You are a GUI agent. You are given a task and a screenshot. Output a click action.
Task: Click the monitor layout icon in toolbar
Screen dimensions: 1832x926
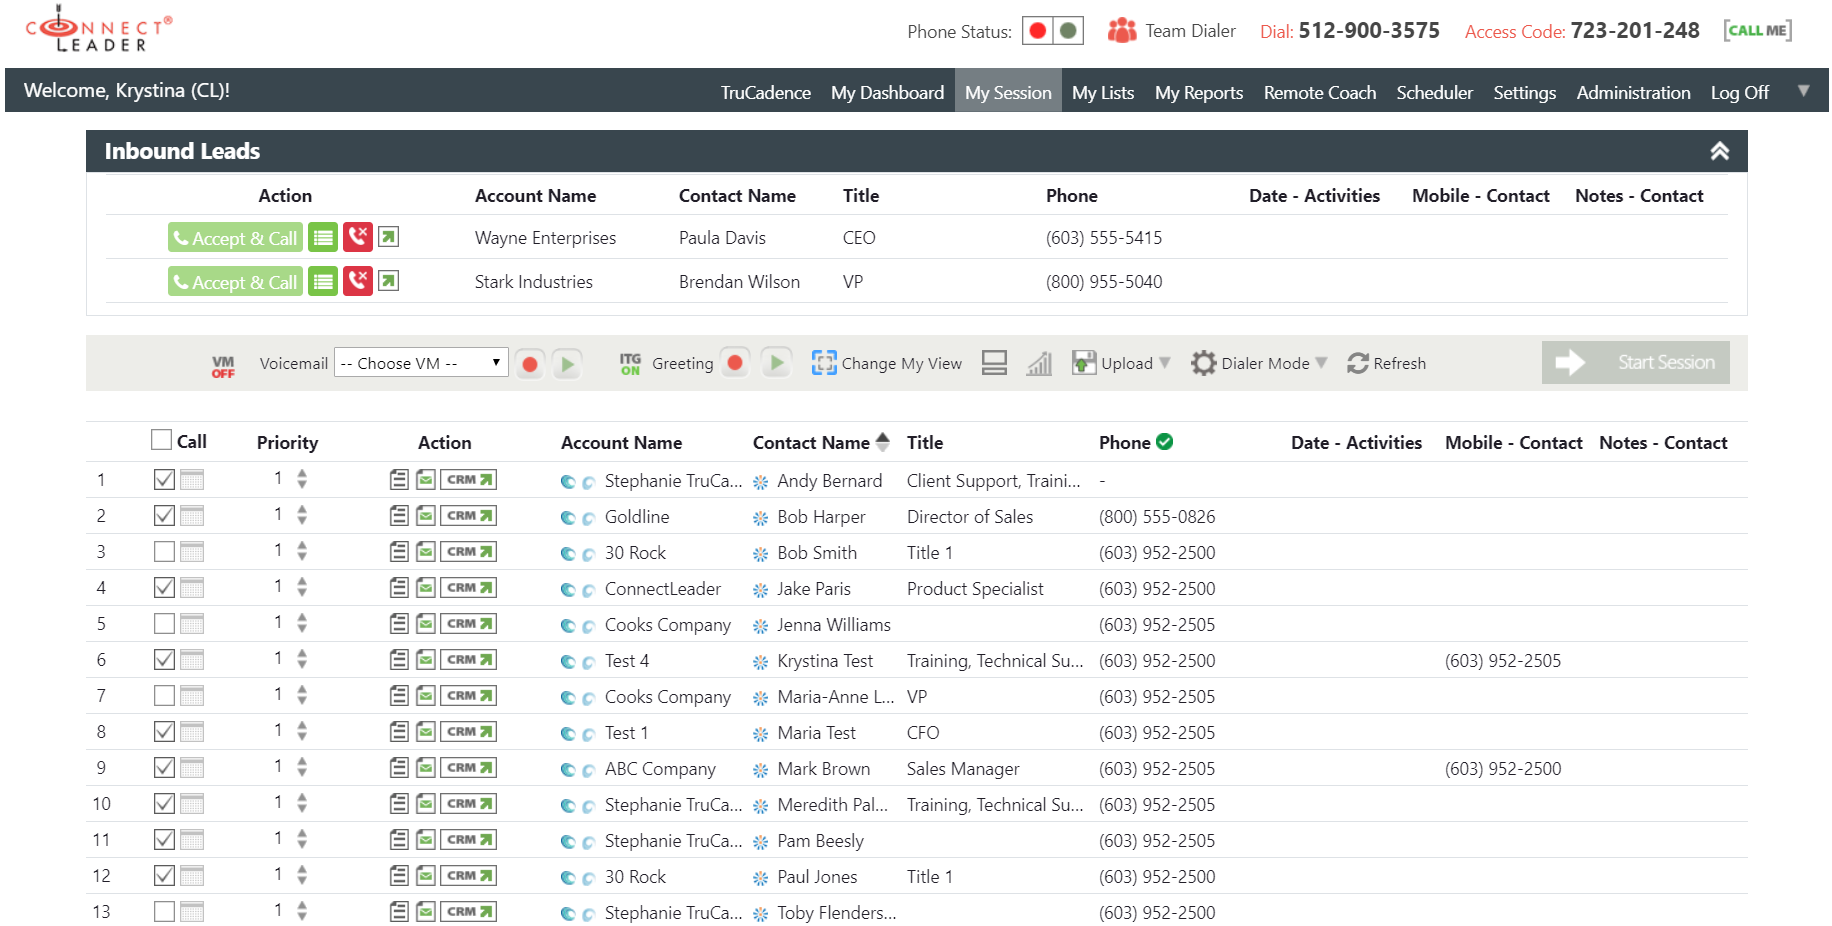tap(994, 363)
